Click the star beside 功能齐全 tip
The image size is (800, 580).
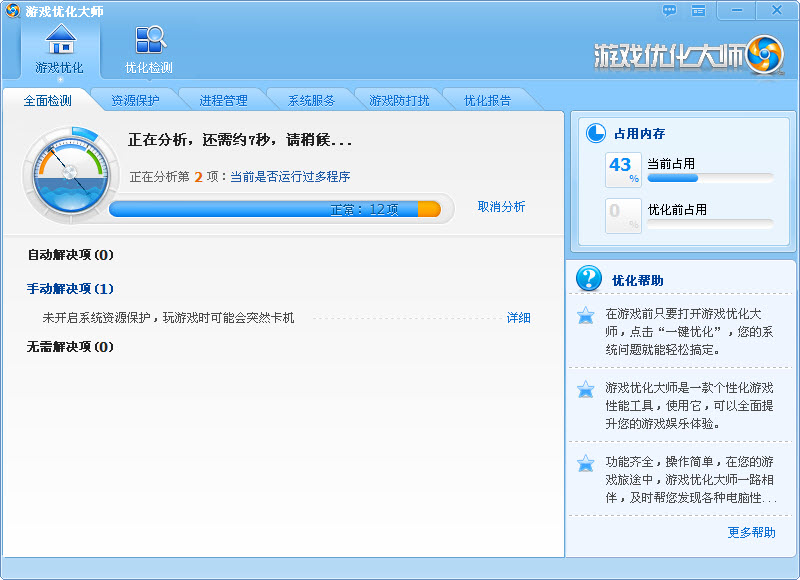click(x=586, y=463)
